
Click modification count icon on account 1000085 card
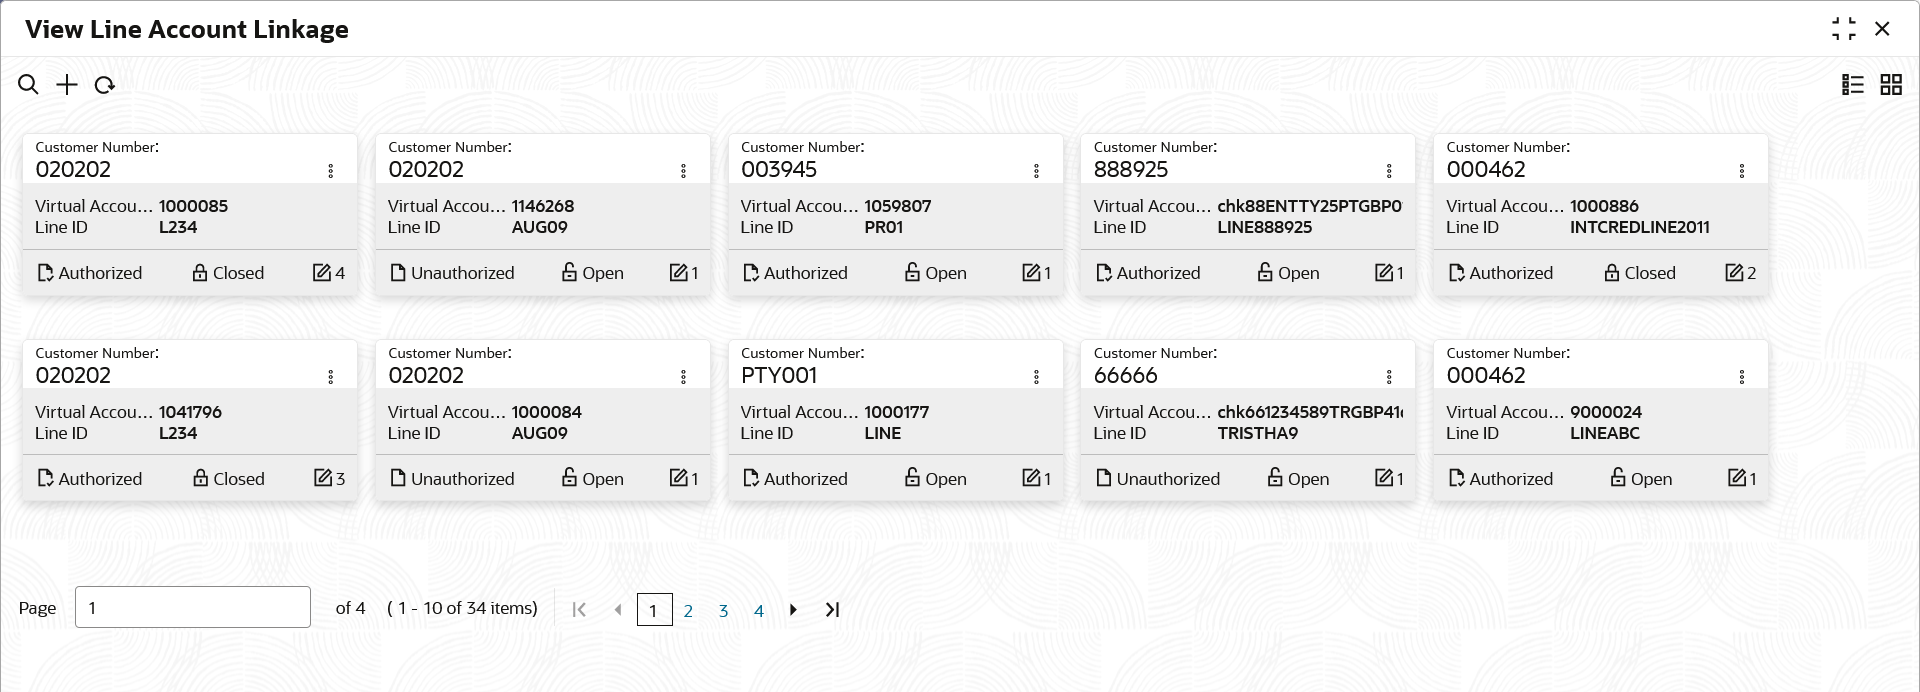tap(321, 272)
